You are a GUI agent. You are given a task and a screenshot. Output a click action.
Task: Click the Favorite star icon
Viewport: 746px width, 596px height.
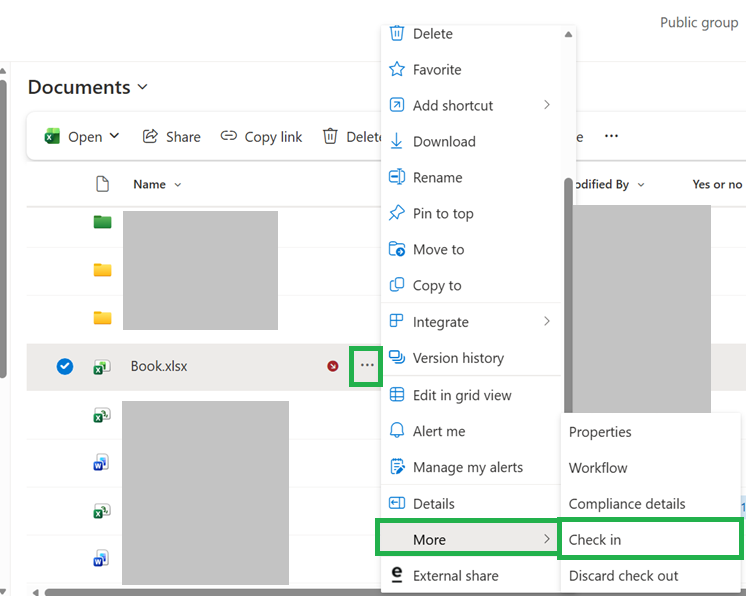point(397,69)
